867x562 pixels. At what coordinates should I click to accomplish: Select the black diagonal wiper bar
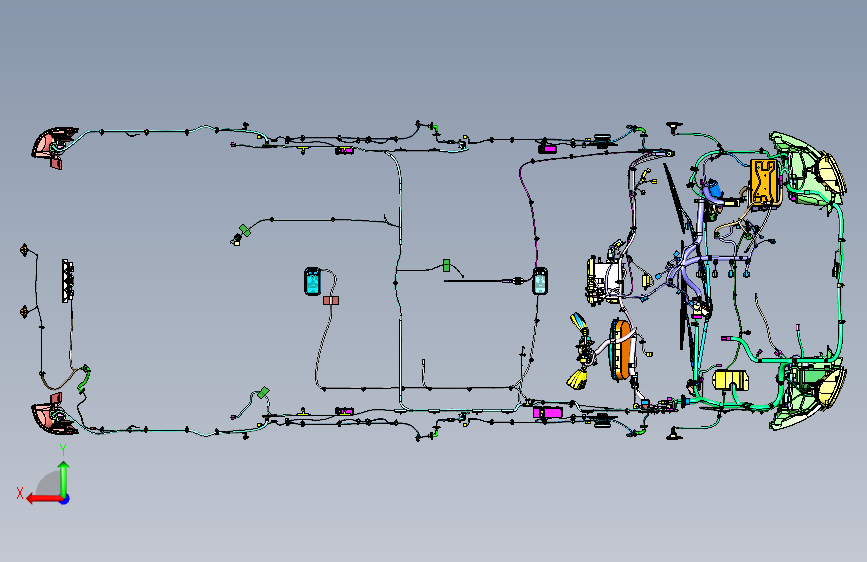[673, 197]
